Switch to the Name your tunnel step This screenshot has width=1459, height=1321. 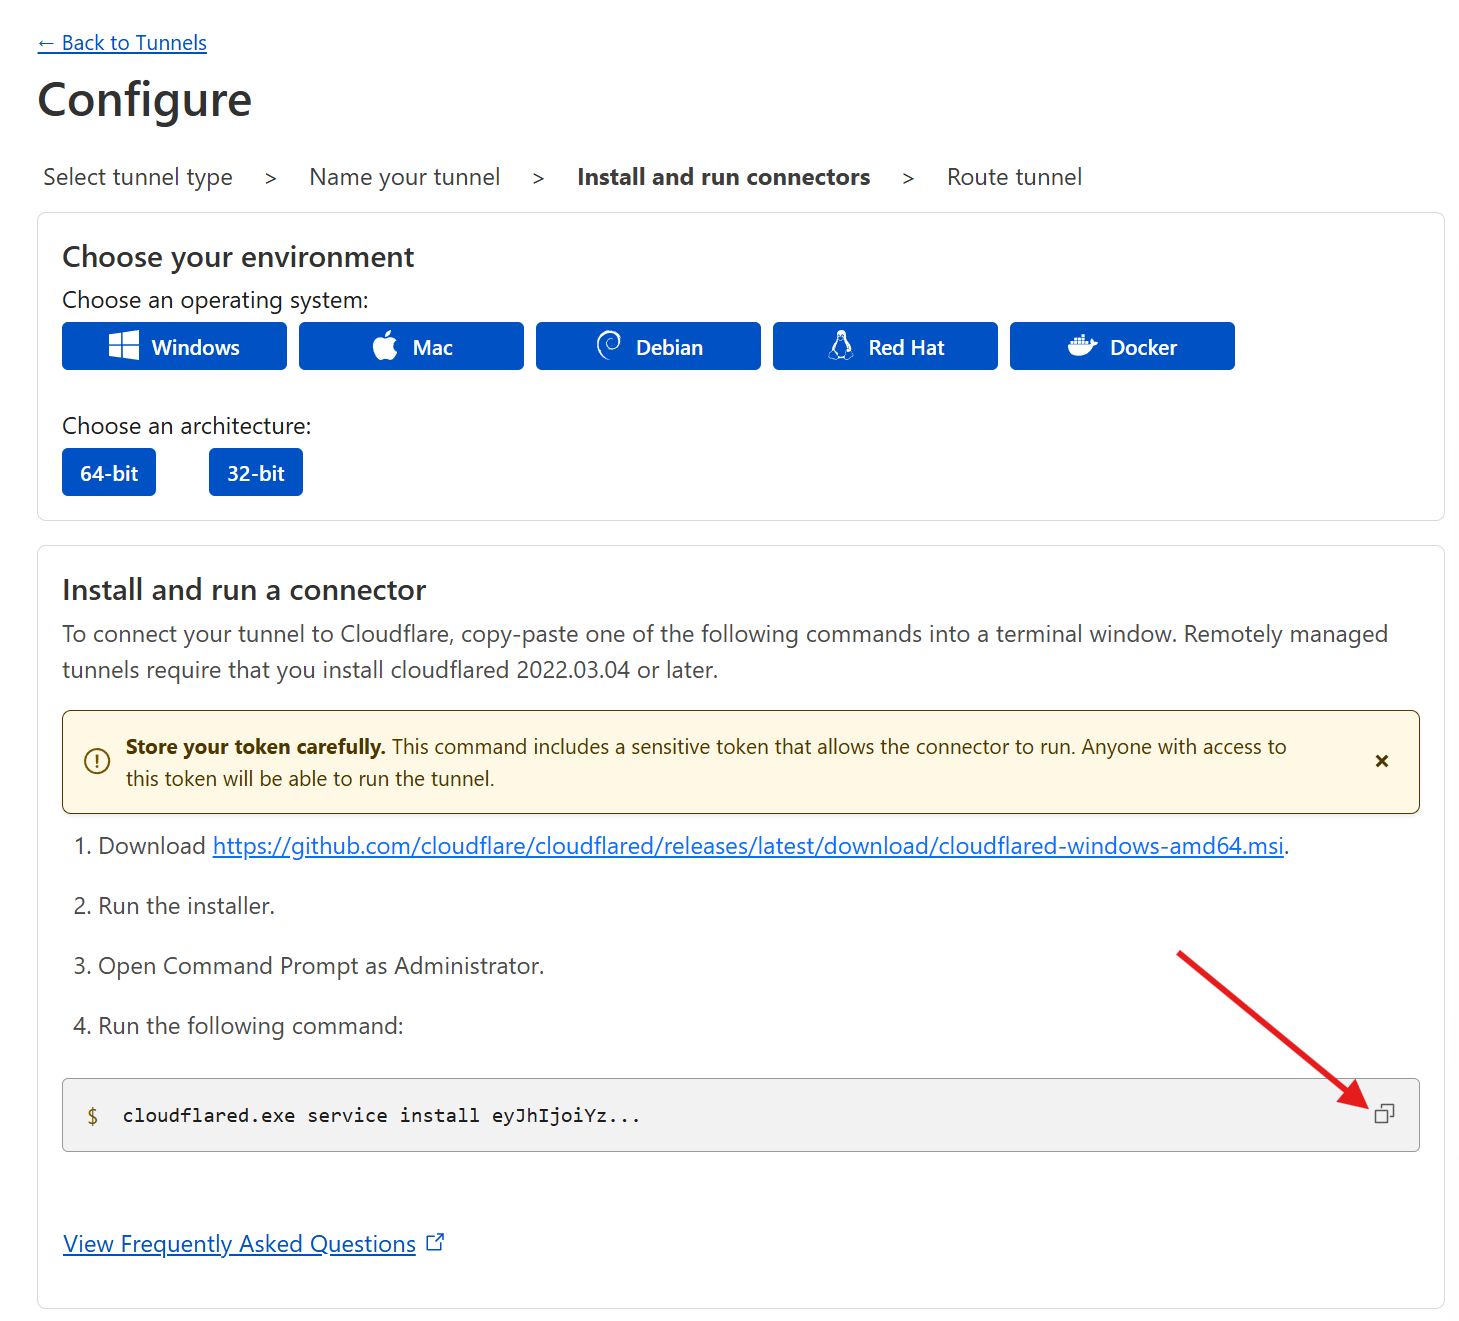[x=404, y=176]
